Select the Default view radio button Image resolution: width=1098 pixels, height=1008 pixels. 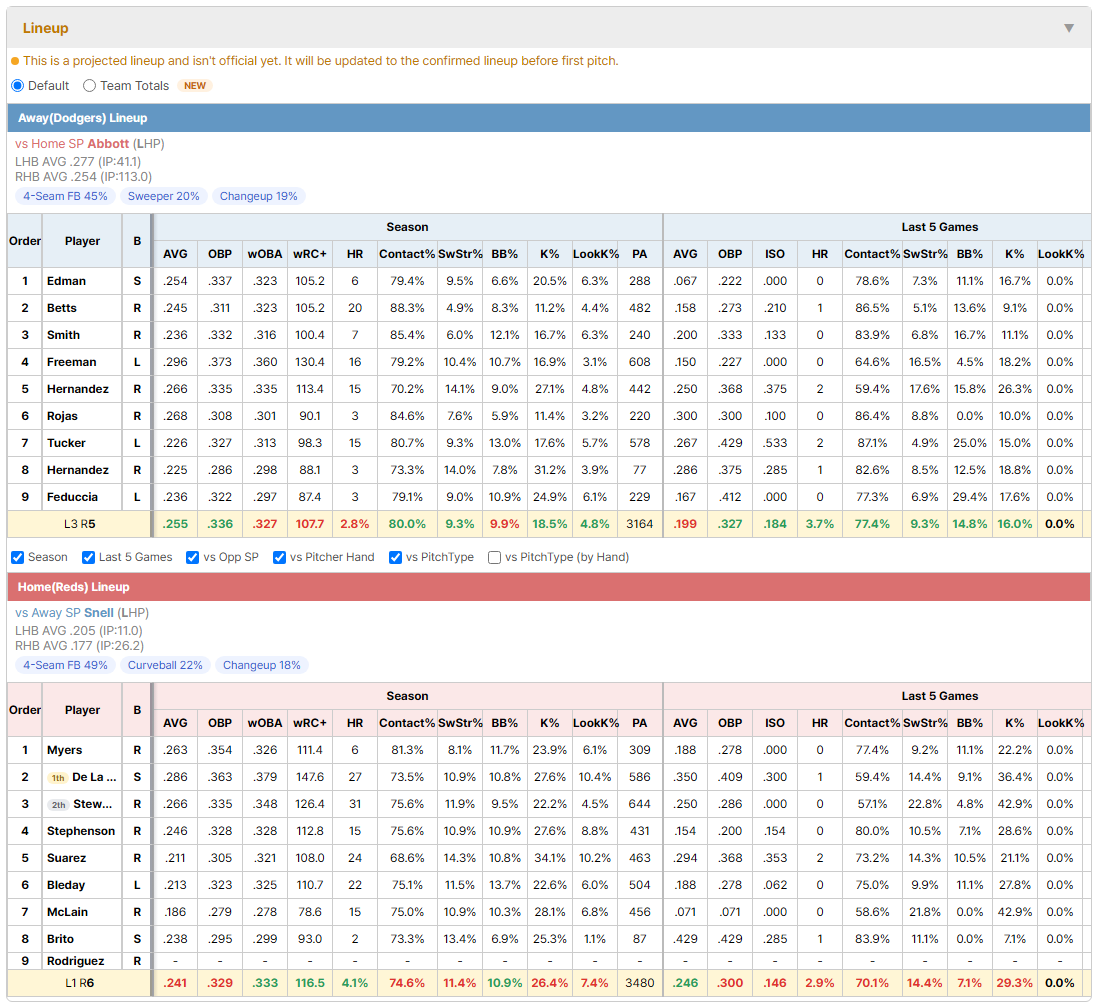(18, 85)
